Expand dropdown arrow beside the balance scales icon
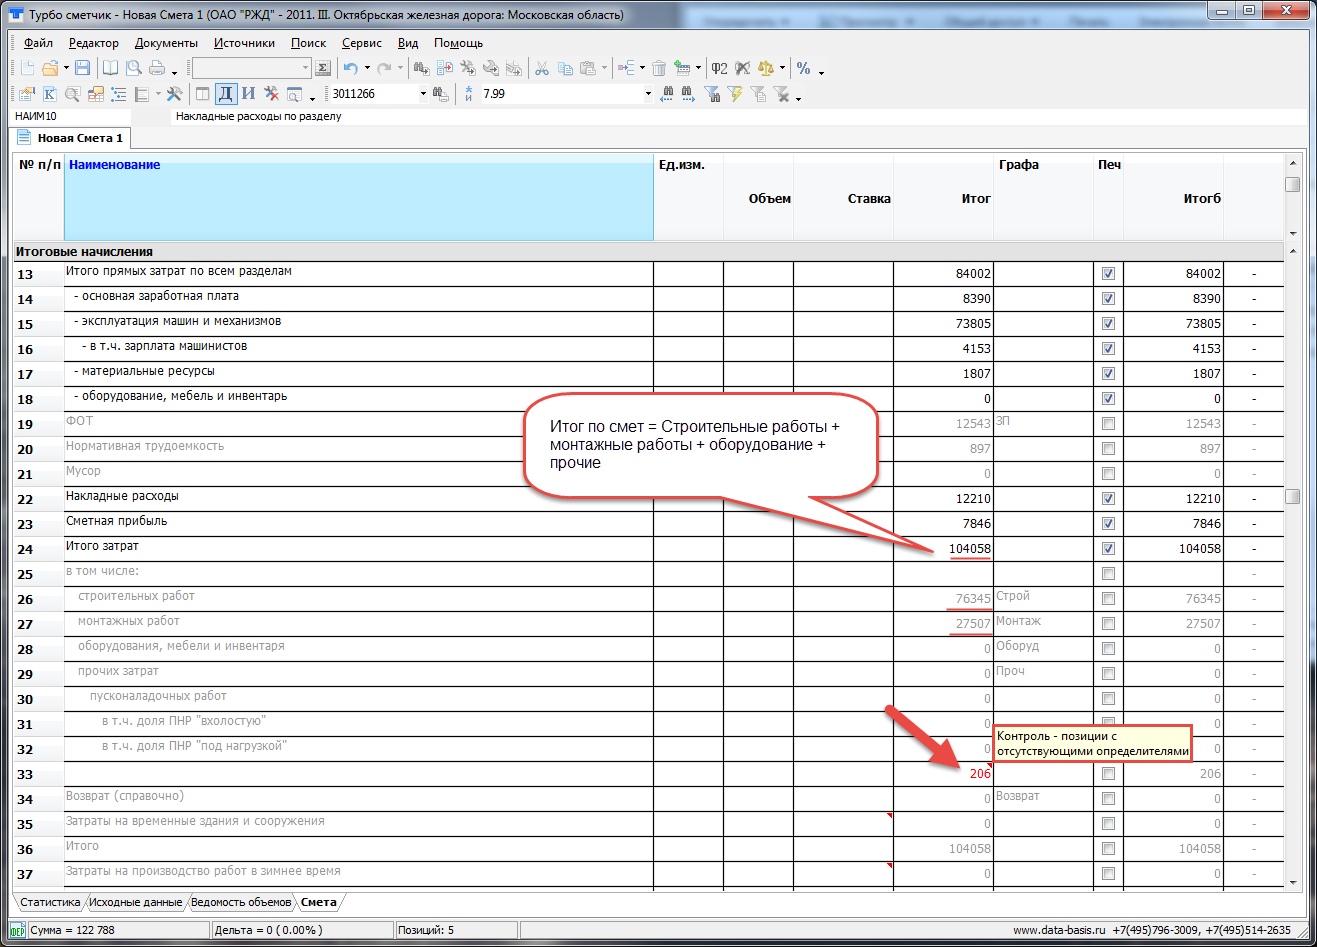Image resolution: width=1317 pixels, height=947 pixels. (x=782, y=68)
